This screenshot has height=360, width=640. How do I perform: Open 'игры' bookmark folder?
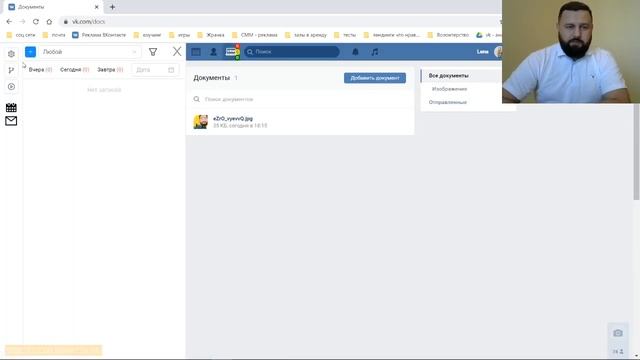click(180, 35)
